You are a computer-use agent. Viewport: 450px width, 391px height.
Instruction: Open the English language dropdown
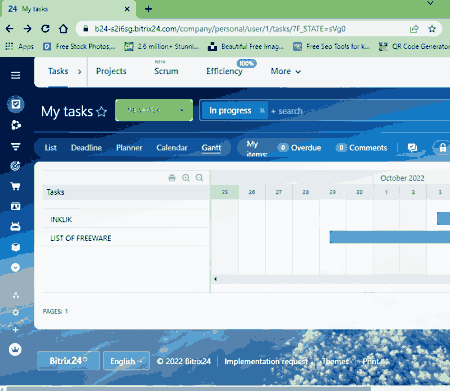[x=126, y=361]
